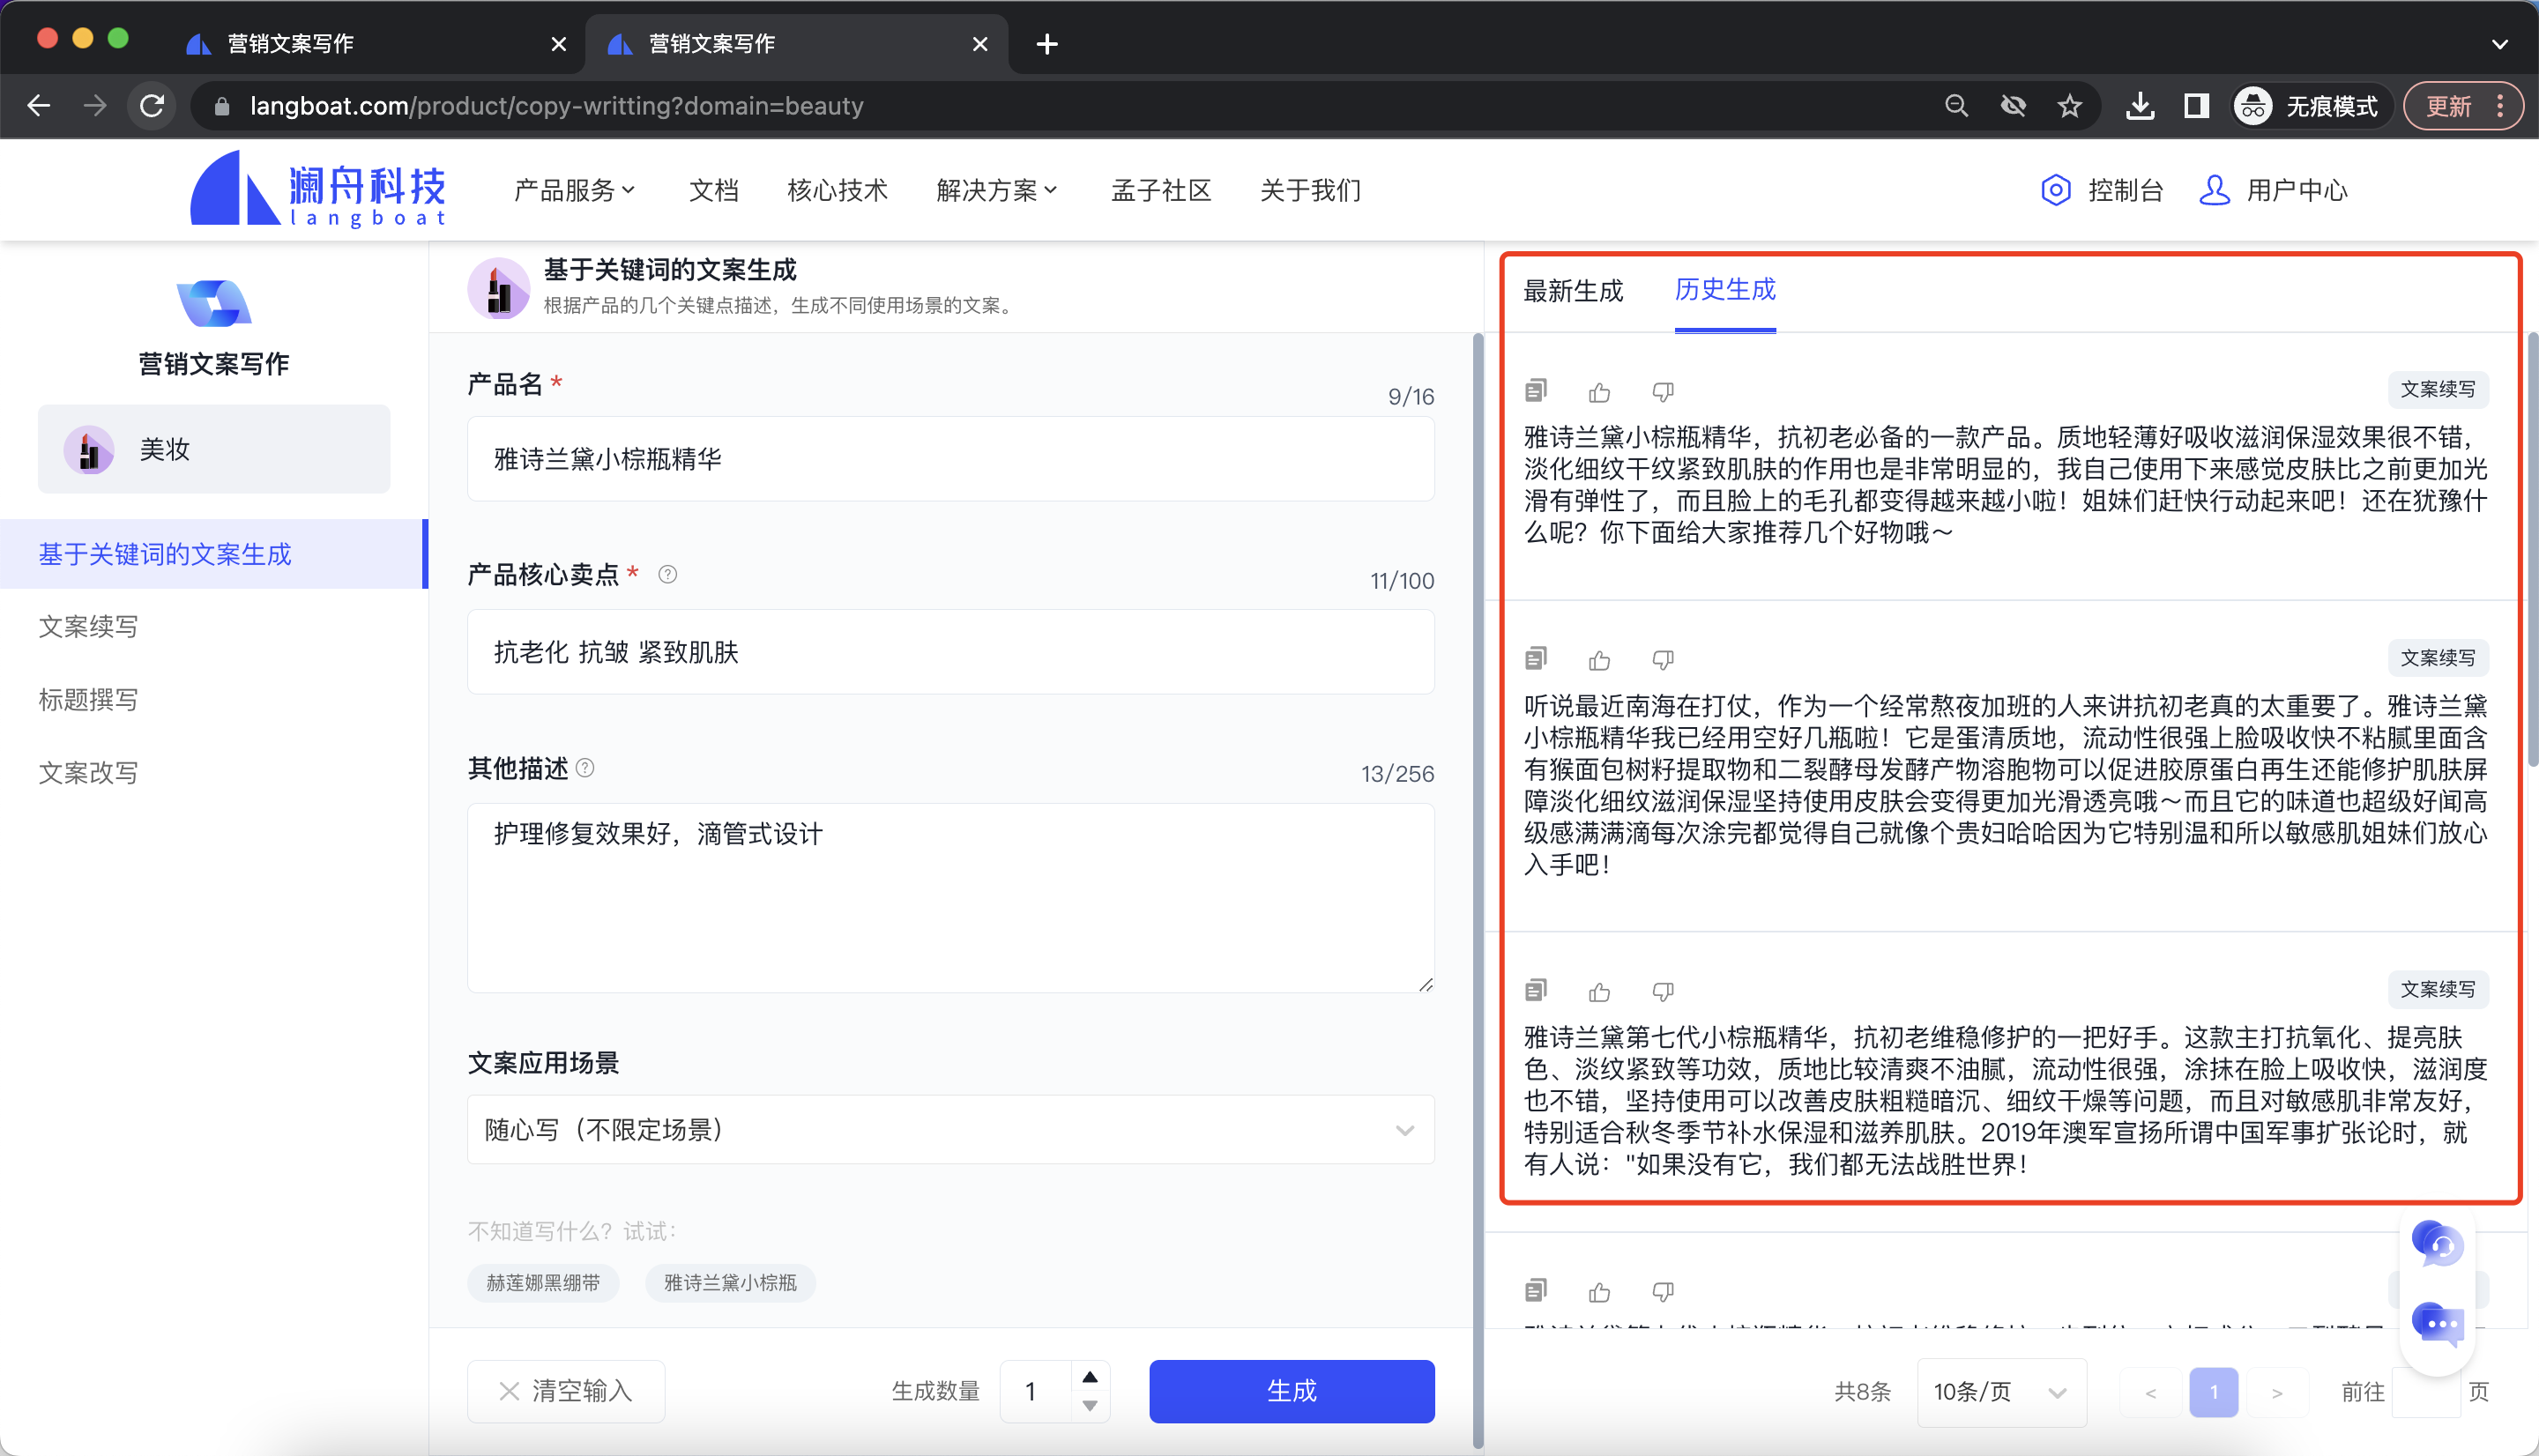Viewport: 2539px width, 1456px height.
Task: Select the 美妆 category
Action: (x=214, y=449)
